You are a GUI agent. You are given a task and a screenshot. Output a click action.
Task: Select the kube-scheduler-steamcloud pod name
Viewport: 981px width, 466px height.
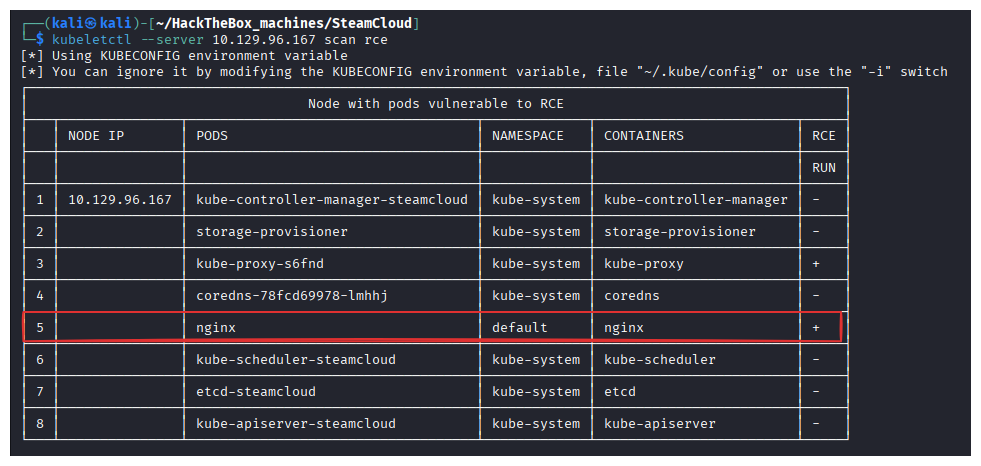click(296, 360)
